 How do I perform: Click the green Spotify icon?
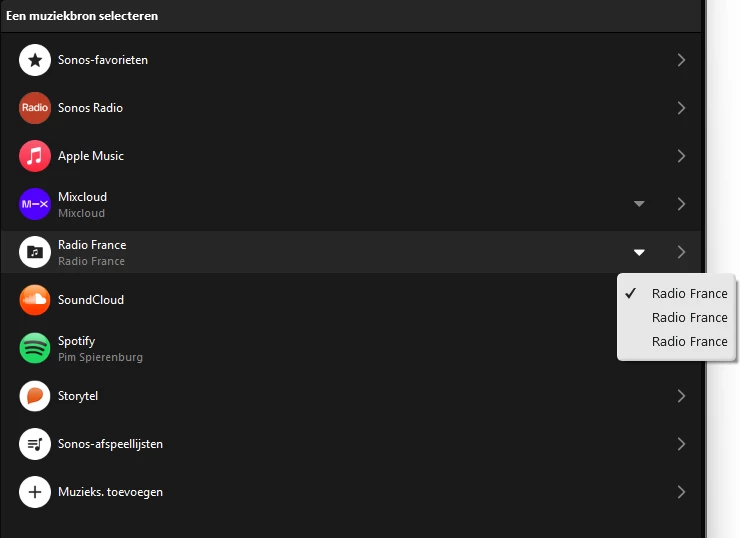point(35,348)
